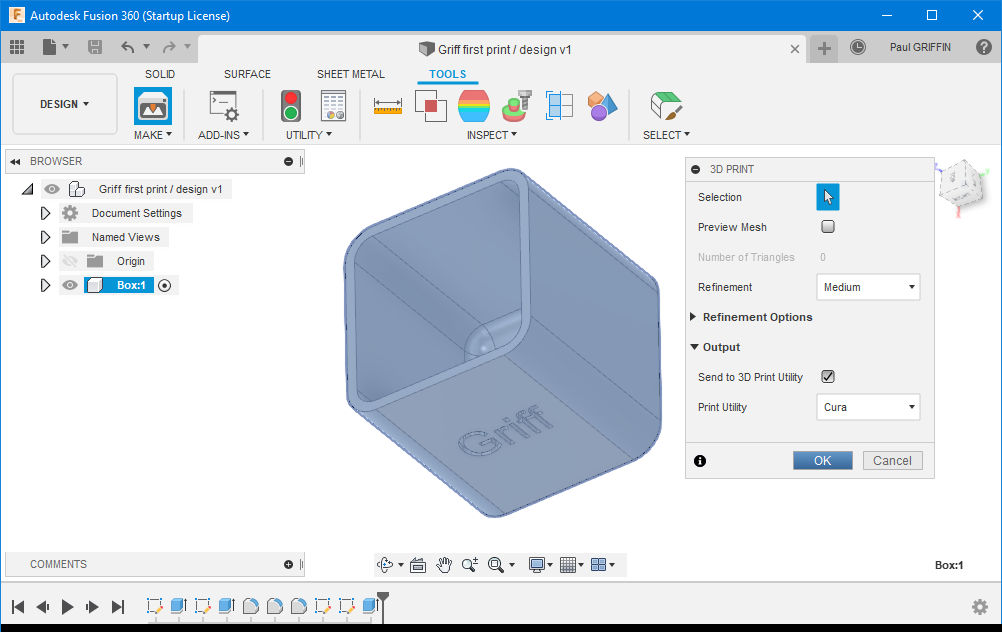Click the 3D Print Make icon

point(153,106)
